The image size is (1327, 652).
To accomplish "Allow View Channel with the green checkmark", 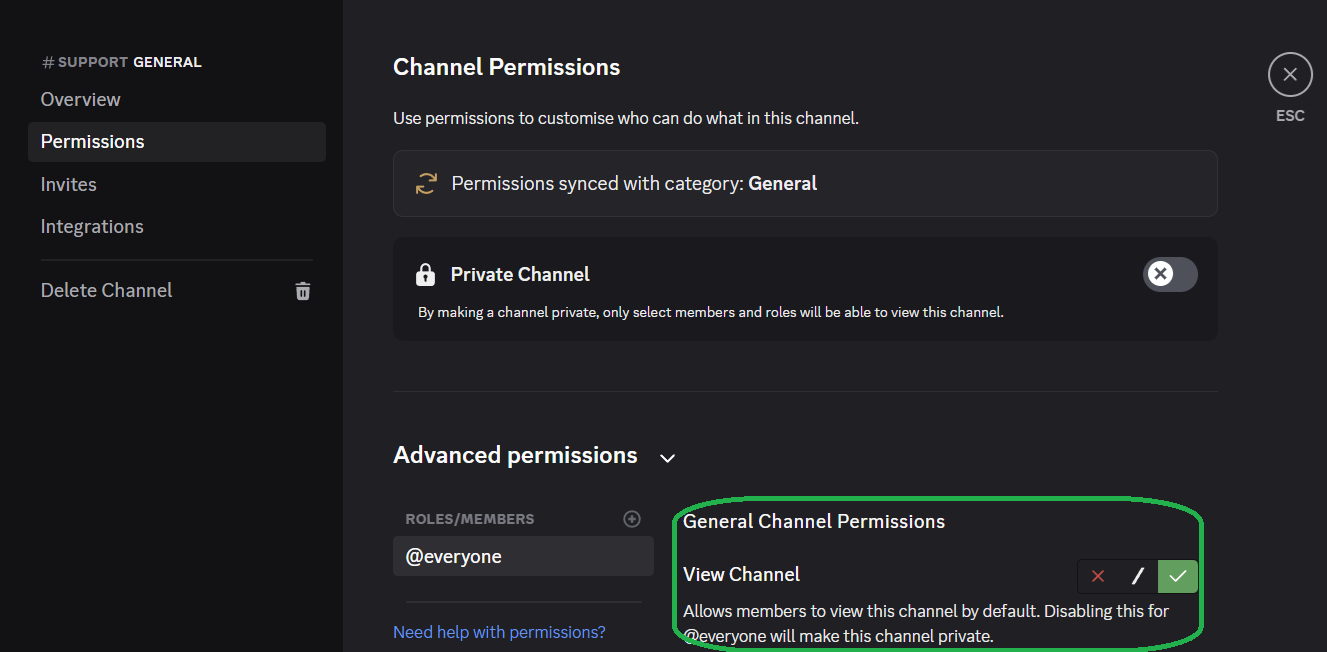I will (1177, 576).
